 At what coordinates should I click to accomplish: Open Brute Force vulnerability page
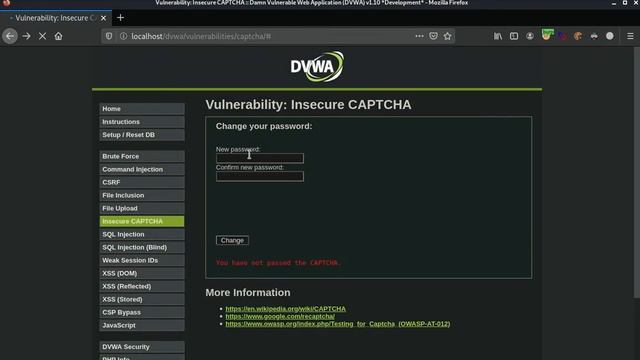tap(142, 156)
